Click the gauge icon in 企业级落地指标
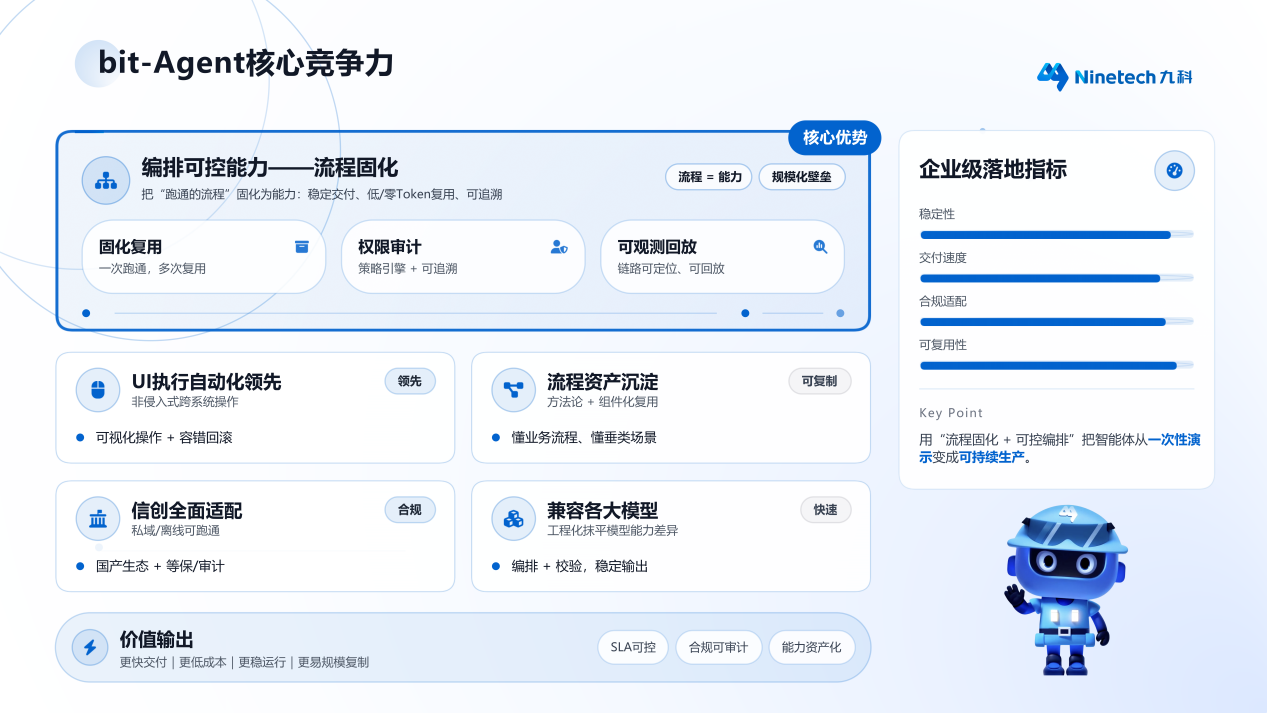Image resolution: width=1267 pixels, height=713 pixels. (1174, 170)
